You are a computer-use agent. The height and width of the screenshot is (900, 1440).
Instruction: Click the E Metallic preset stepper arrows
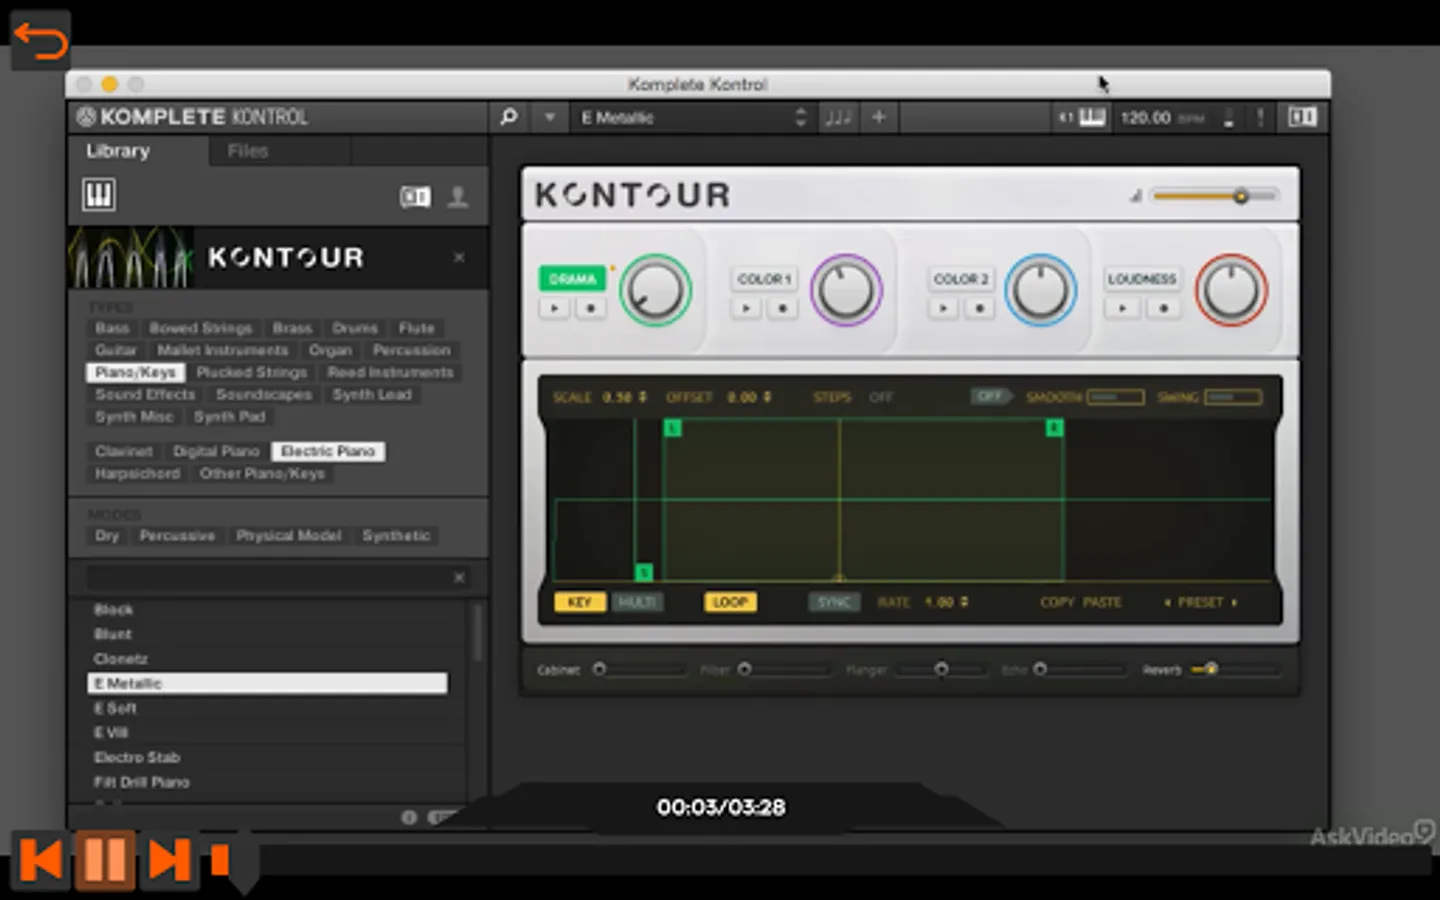[x=800, y=117]
